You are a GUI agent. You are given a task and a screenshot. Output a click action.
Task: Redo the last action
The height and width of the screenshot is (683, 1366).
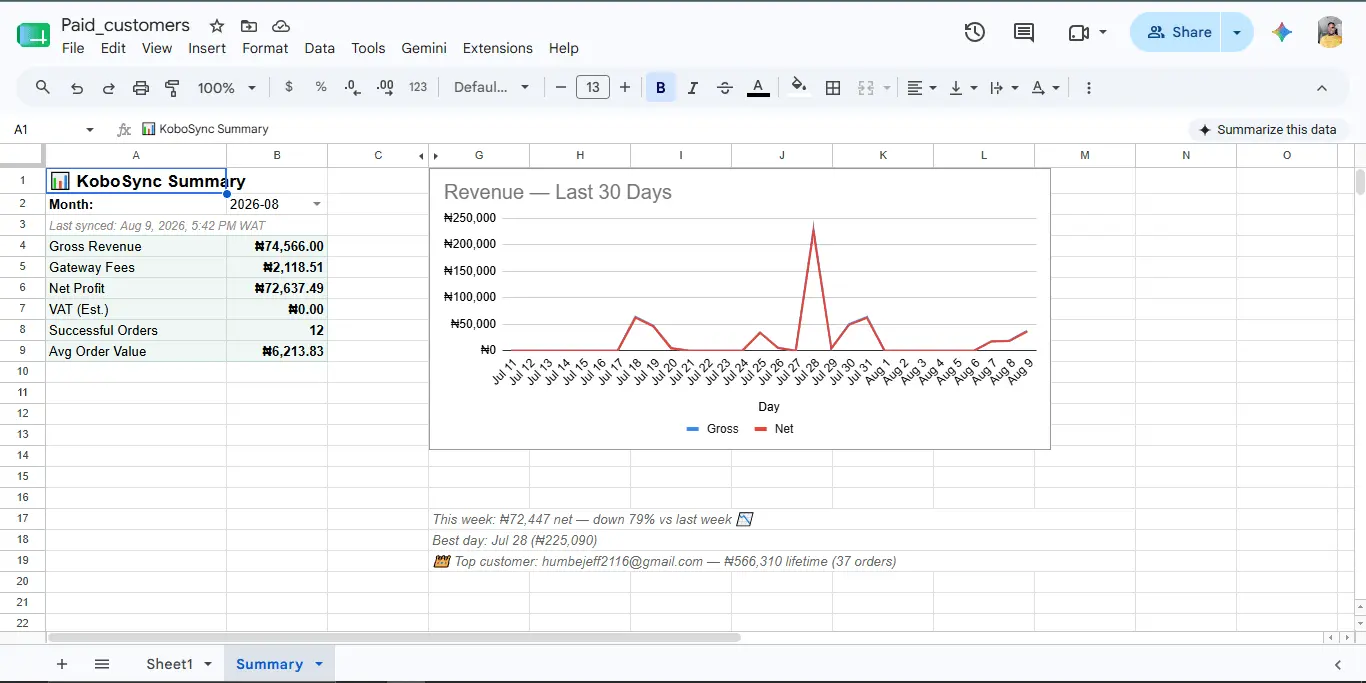pos(109,88)
